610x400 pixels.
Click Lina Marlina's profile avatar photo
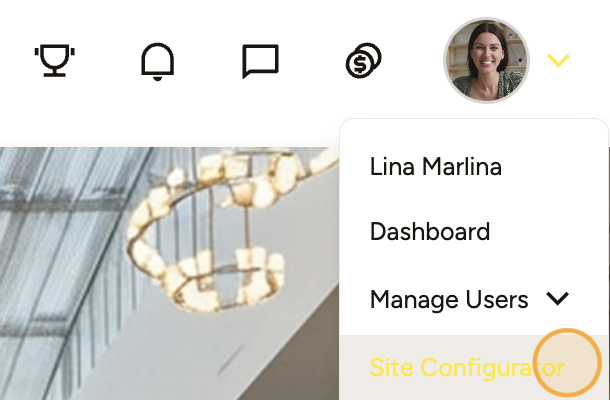click(x=486, y=60)
